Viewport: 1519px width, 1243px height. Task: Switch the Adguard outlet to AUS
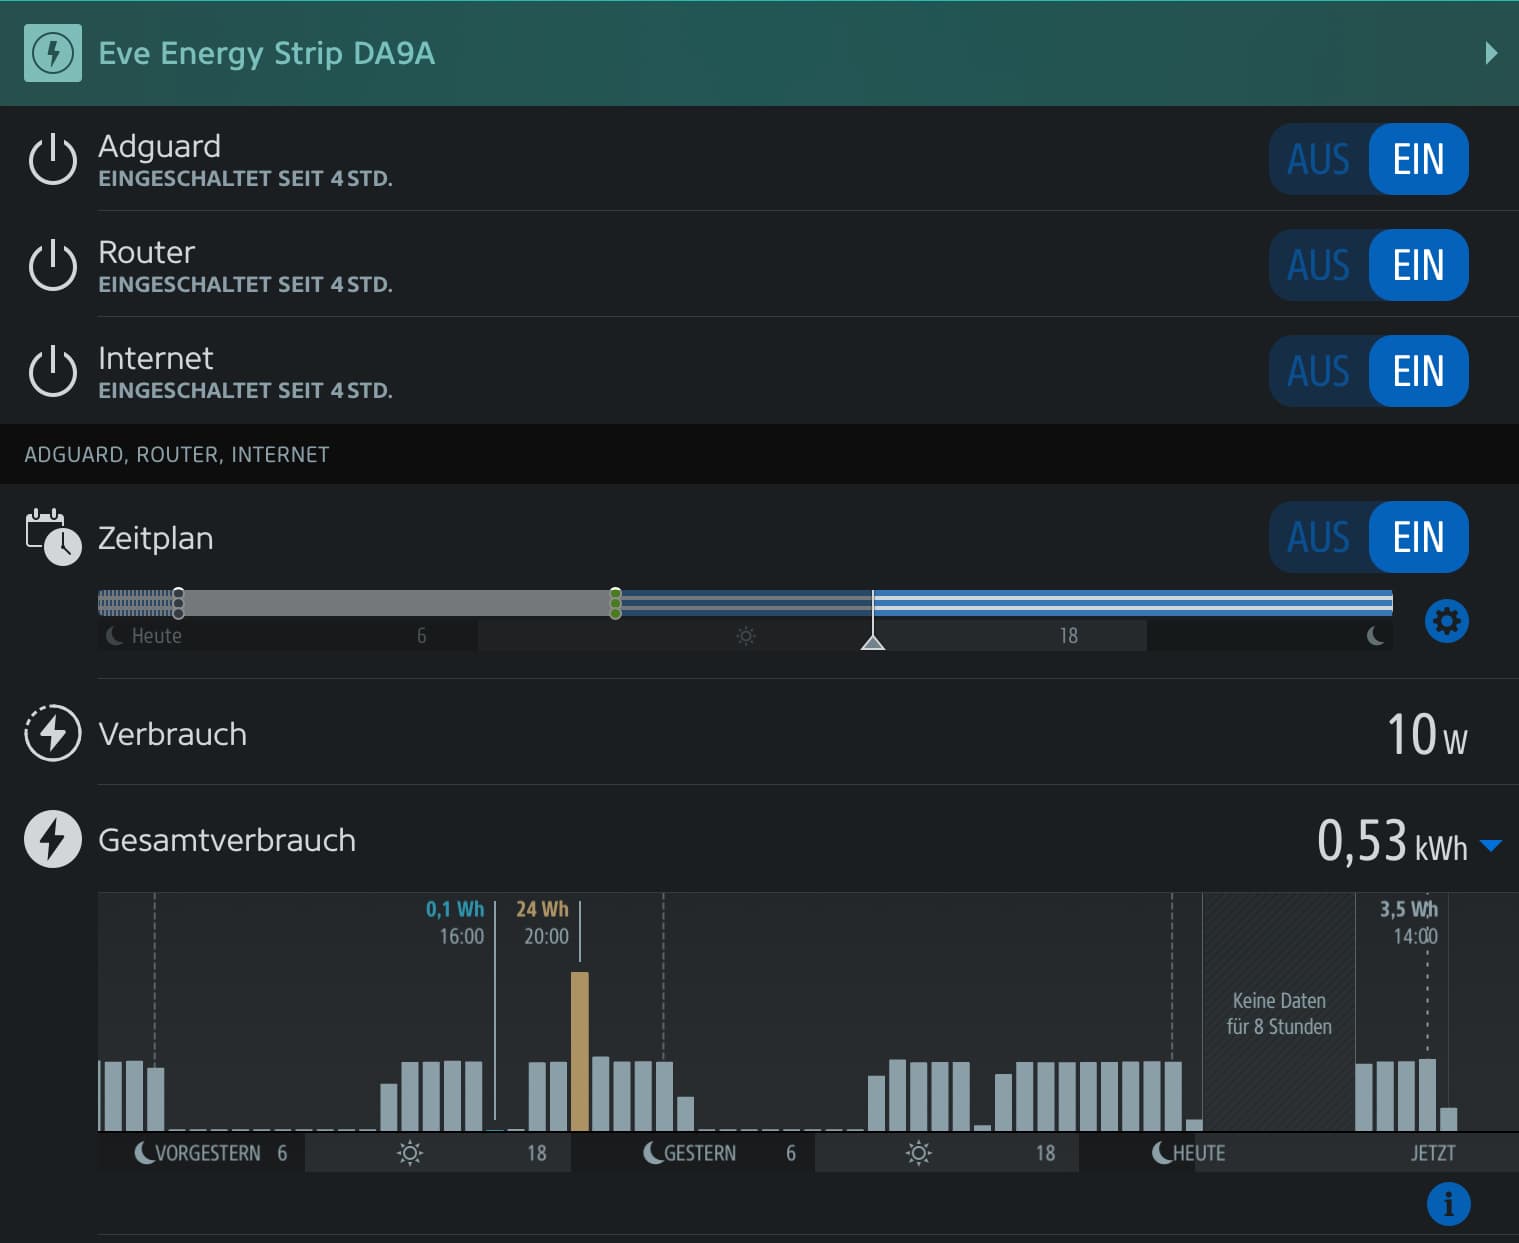click(1318, 160)
